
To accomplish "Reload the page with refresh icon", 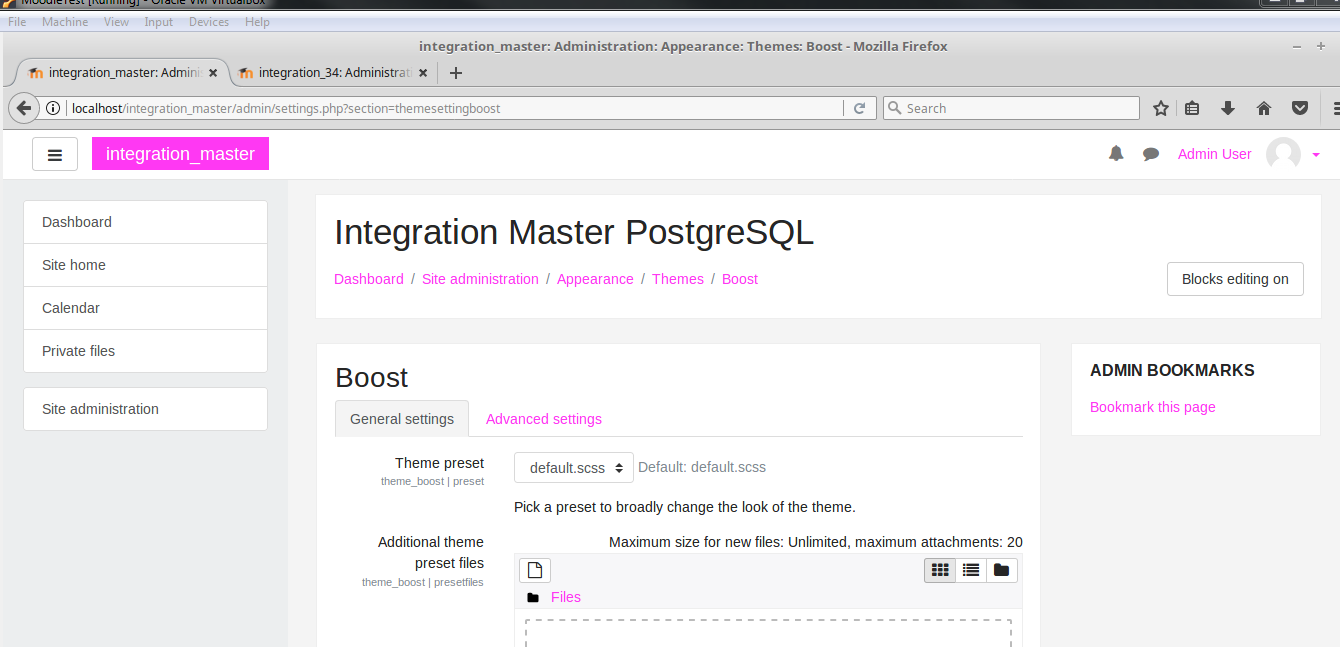I will (859, 108).
